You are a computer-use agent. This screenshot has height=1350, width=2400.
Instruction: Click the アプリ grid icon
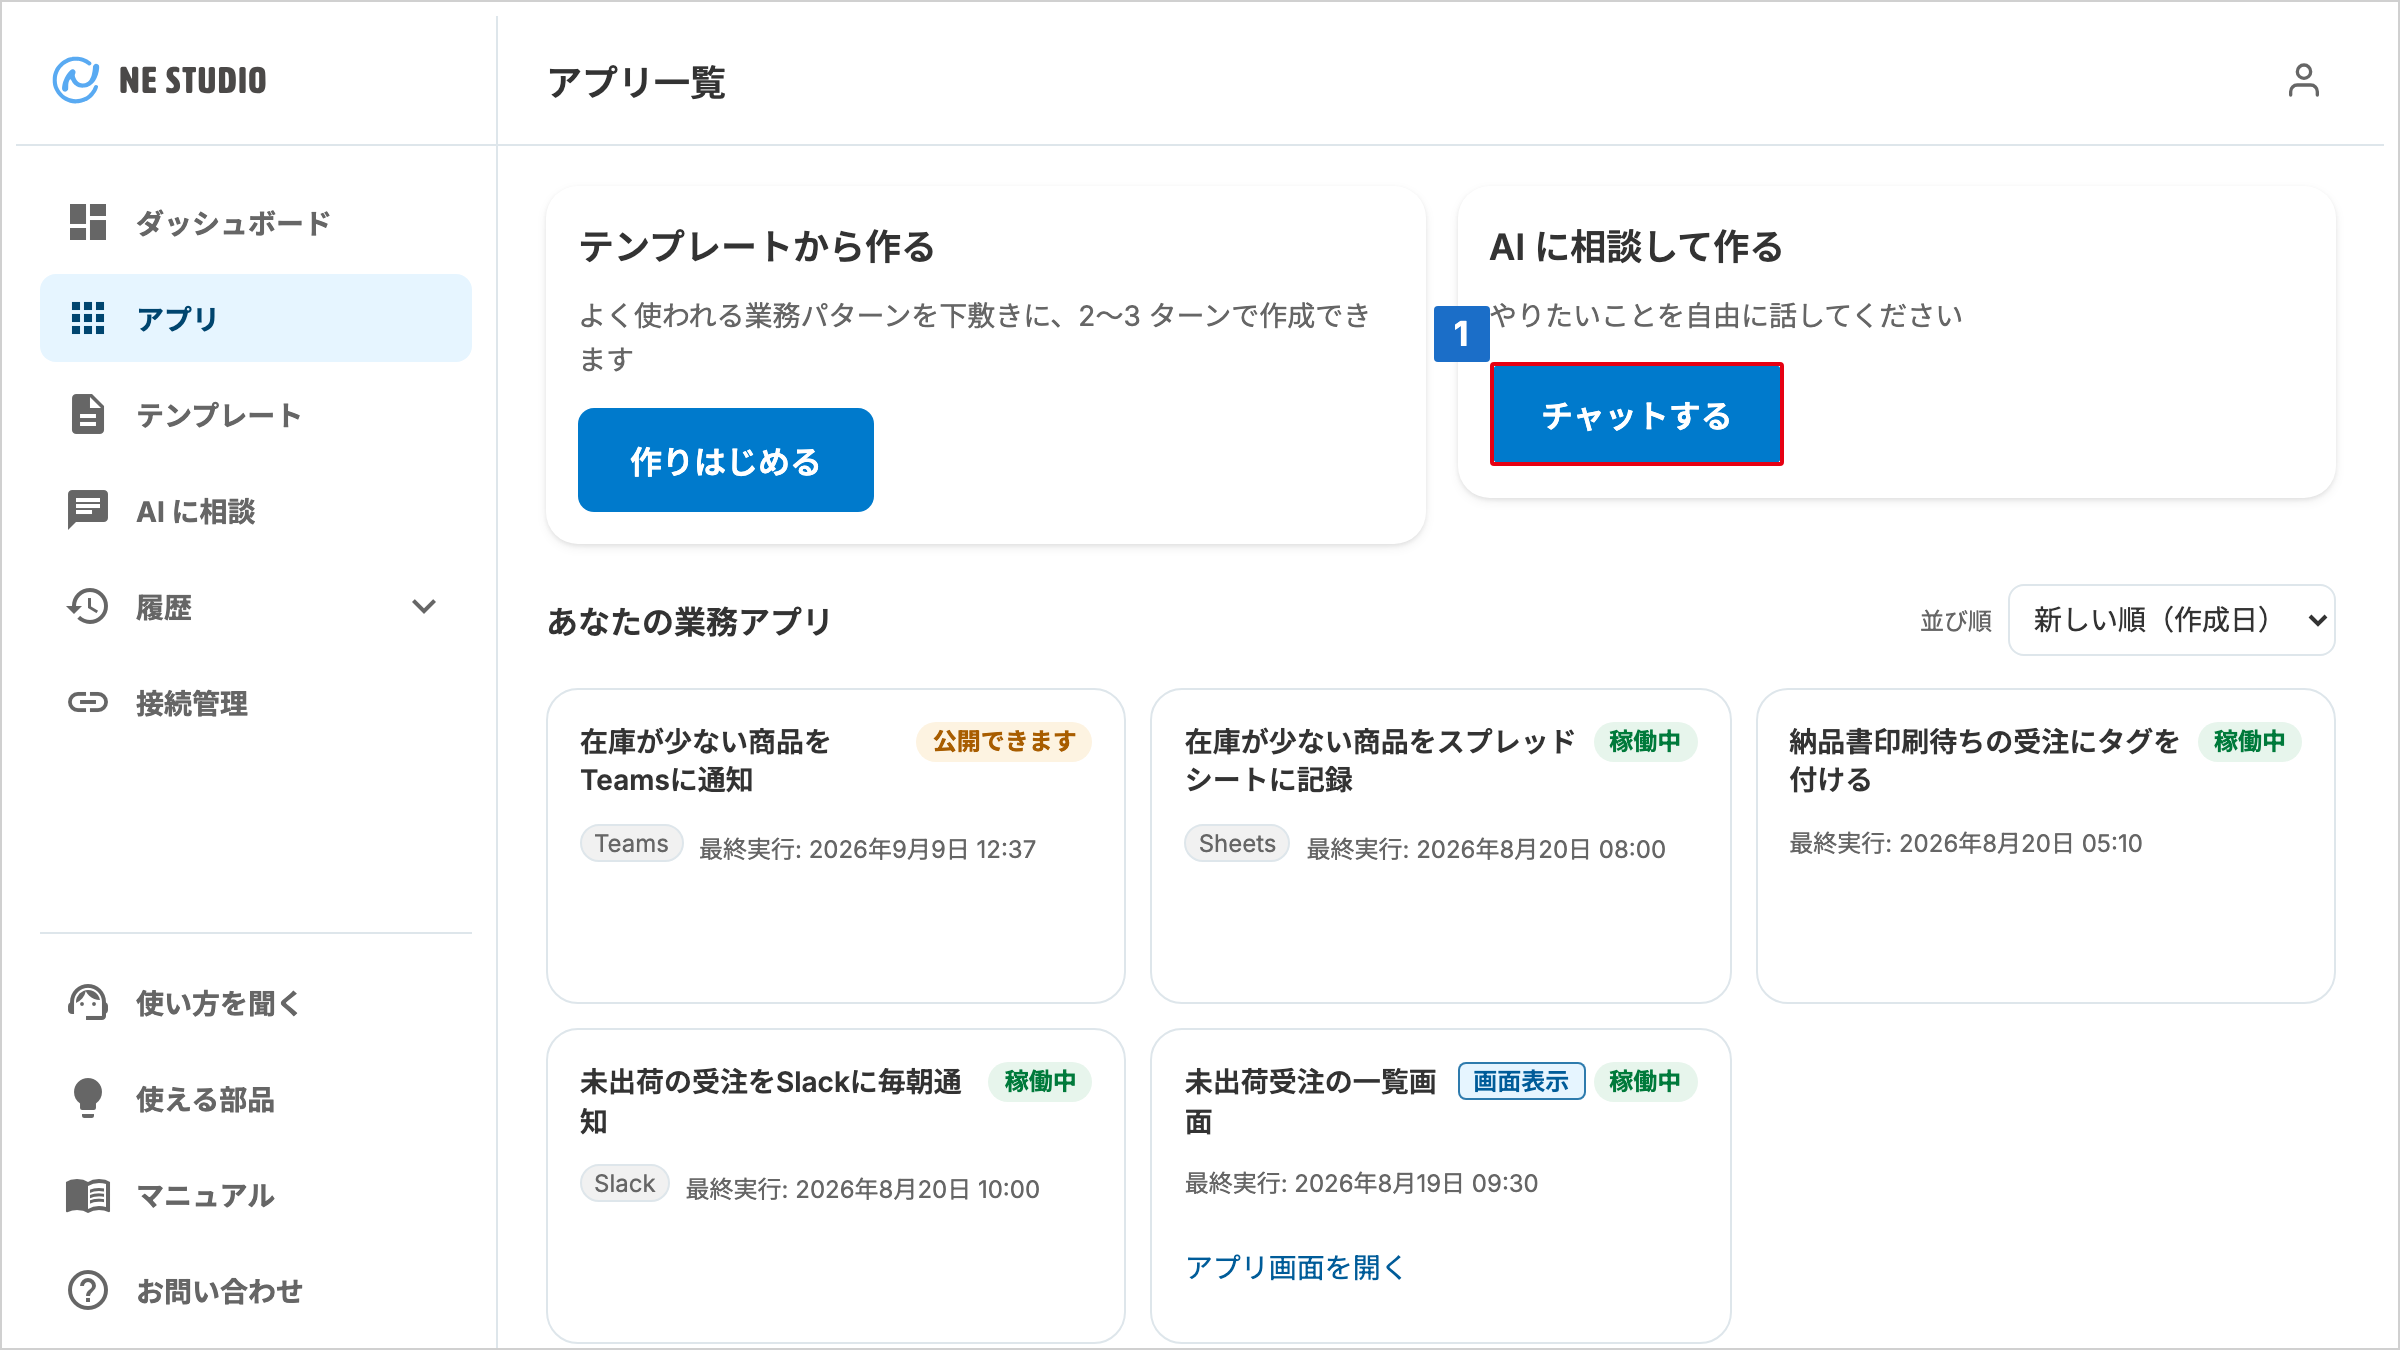point(88,318)
